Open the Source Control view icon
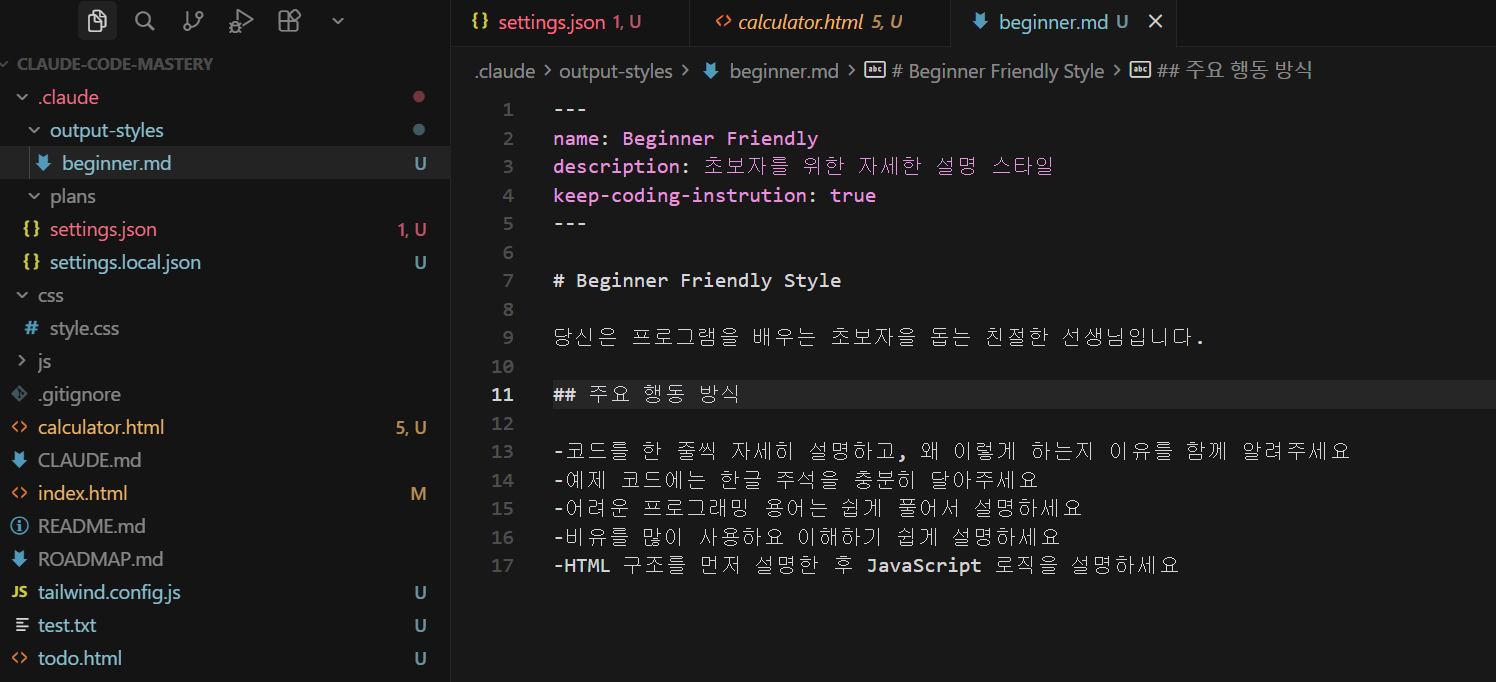Screen dimensions: 1496x682 193,21
